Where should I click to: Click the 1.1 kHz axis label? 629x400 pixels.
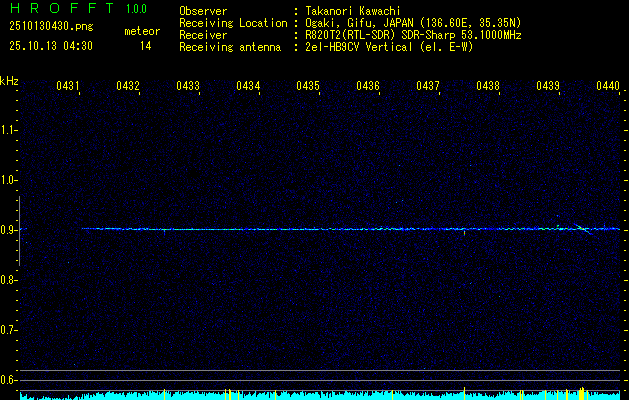point(8,130)
